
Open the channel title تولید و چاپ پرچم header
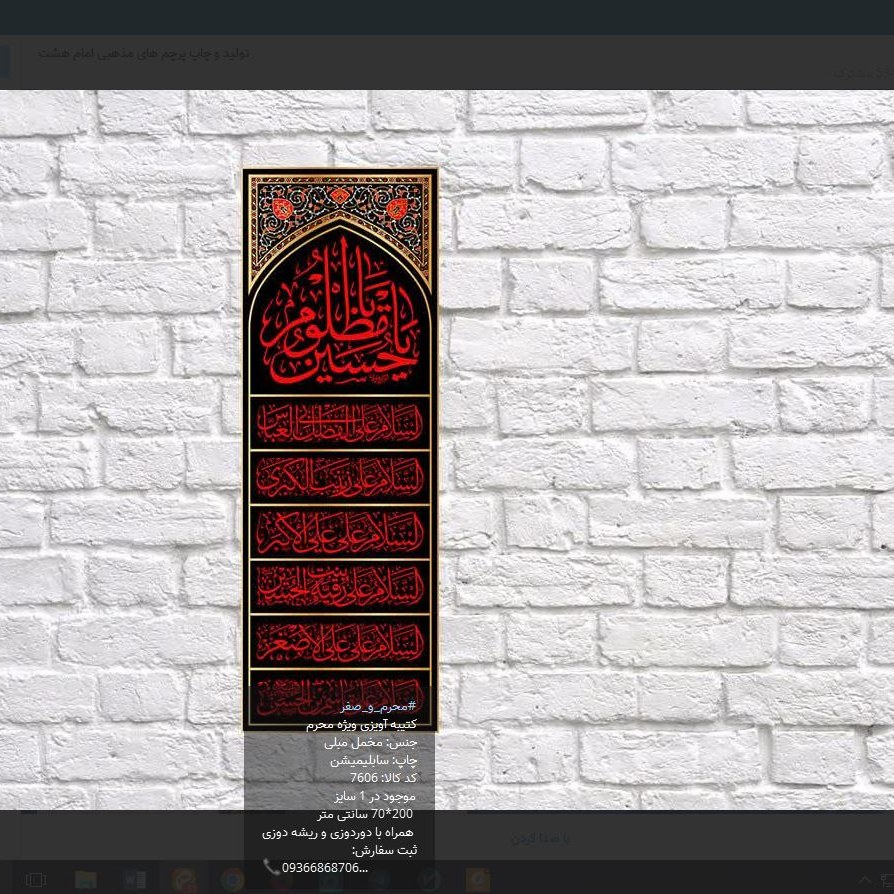pos(144,53)
